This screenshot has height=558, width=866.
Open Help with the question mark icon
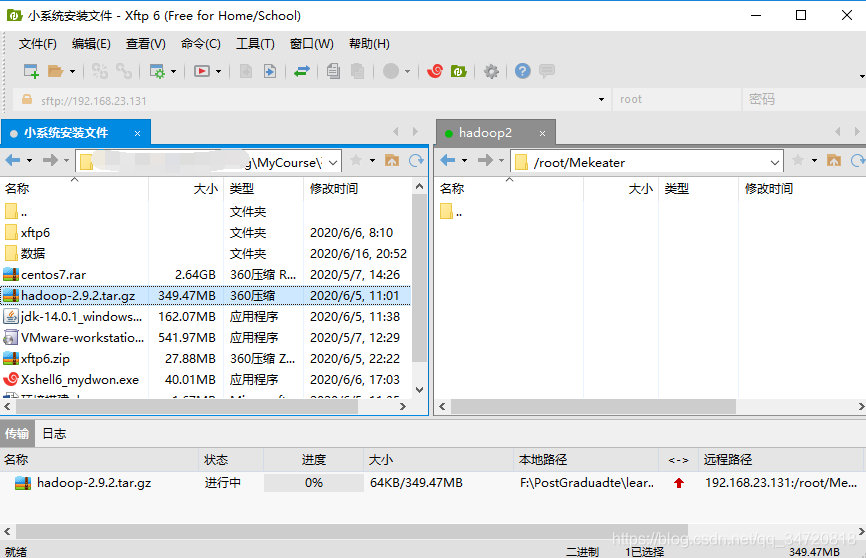[522, 71]
